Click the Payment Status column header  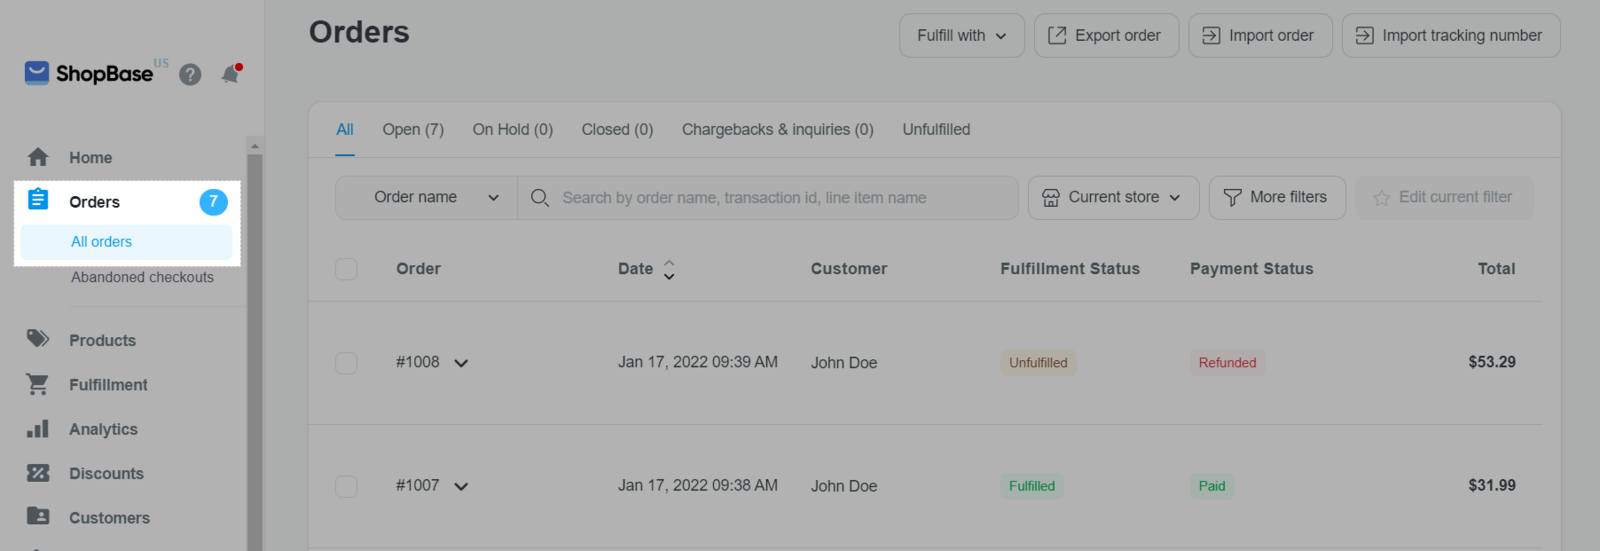[x=1251, y=269]
